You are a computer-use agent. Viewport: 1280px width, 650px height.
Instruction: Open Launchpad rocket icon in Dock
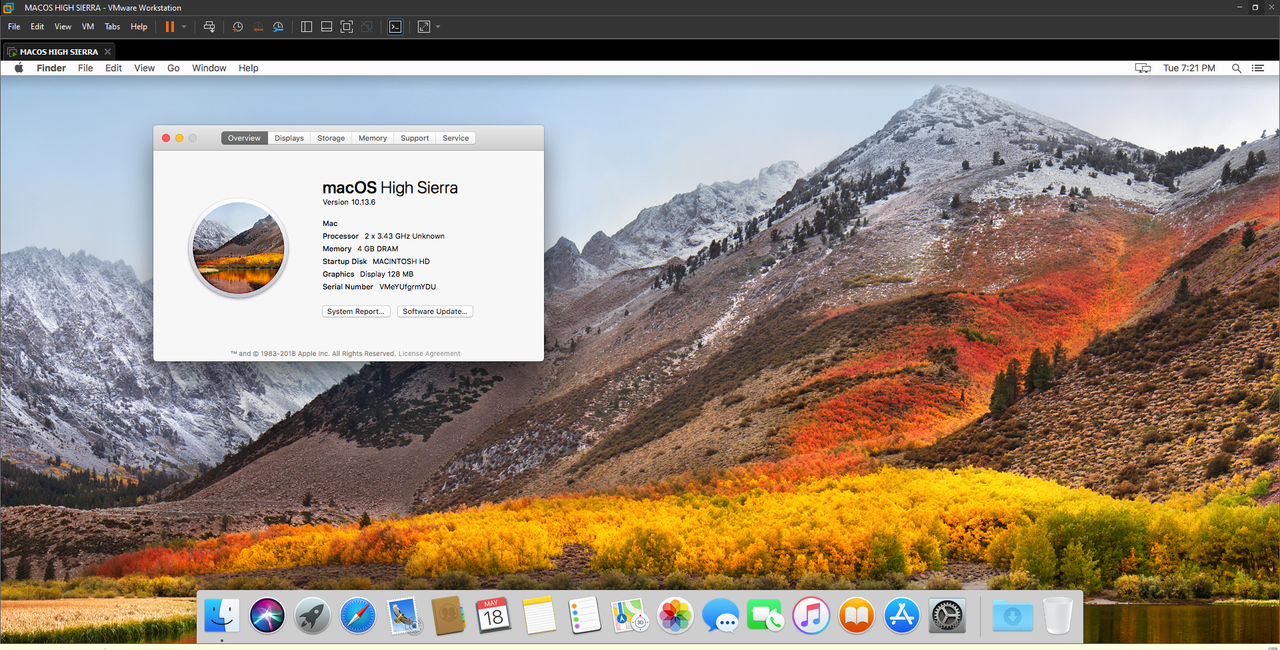pyautogui.click(x=313, y=615)
